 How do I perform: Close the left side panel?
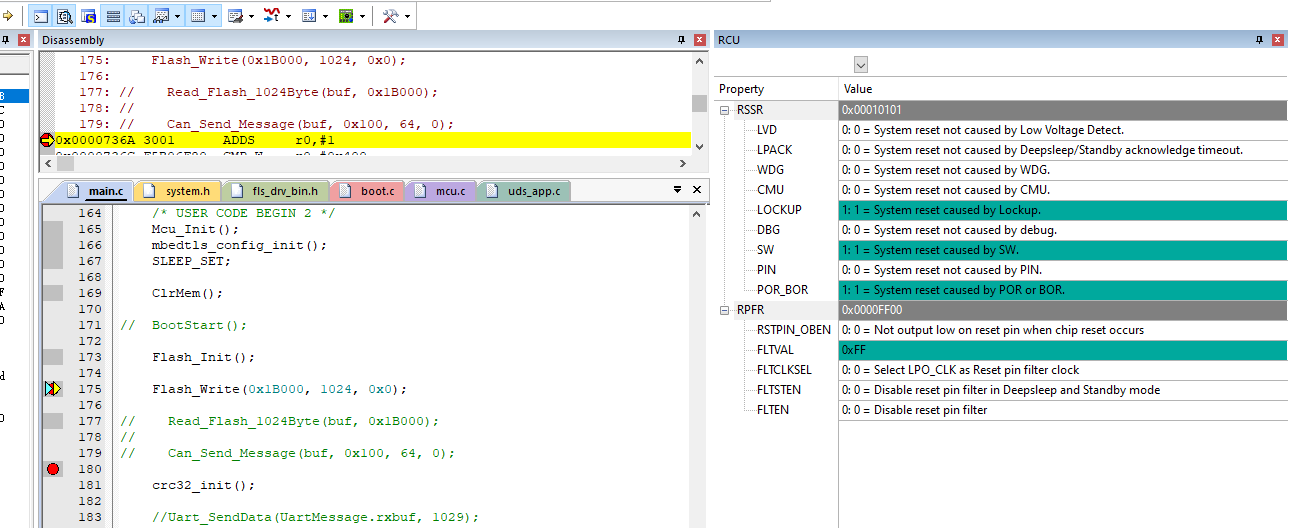[23, 40]
